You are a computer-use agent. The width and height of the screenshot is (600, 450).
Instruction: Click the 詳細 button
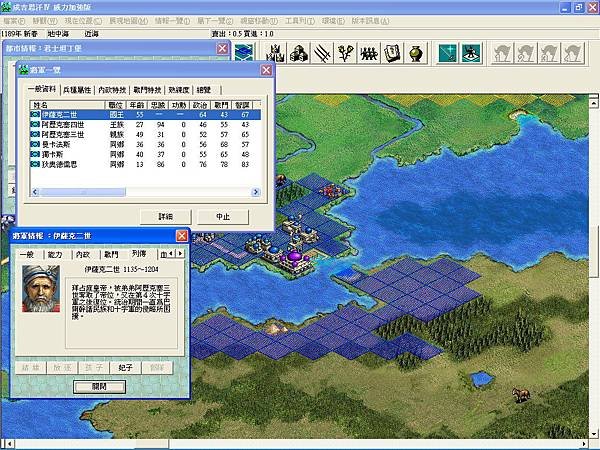166,217
